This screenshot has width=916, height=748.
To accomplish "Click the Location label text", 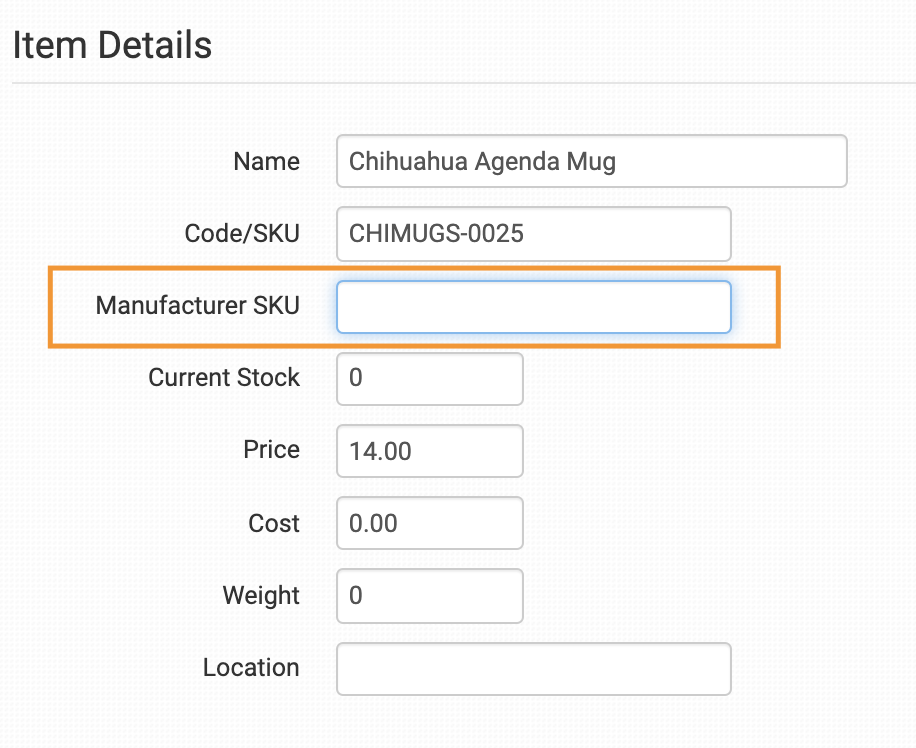I will tap(251, 668).
